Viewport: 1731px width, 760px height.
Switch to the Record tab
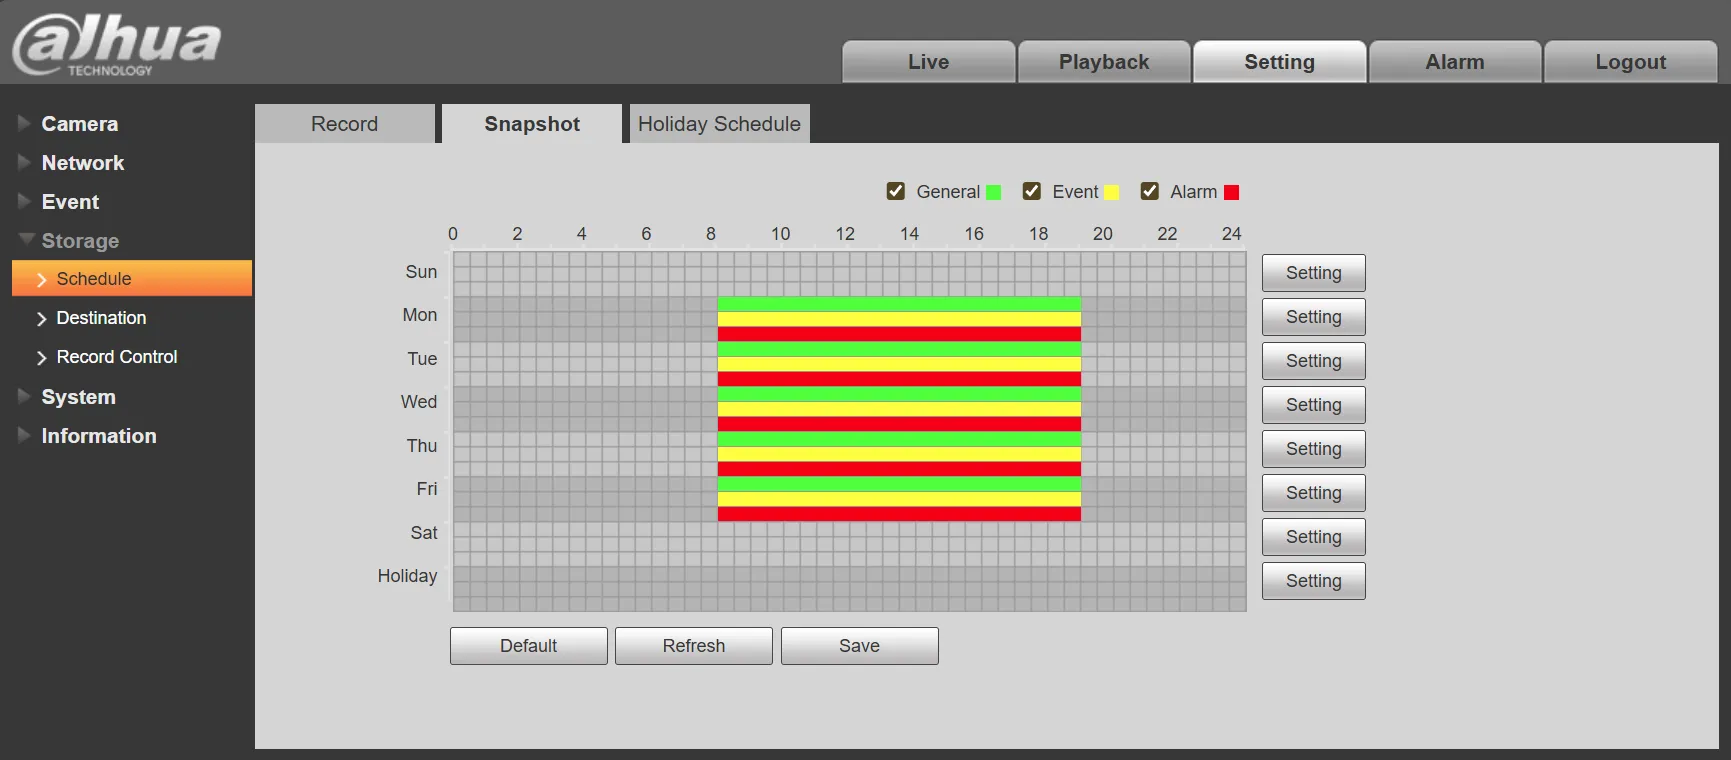pos(344,124)
